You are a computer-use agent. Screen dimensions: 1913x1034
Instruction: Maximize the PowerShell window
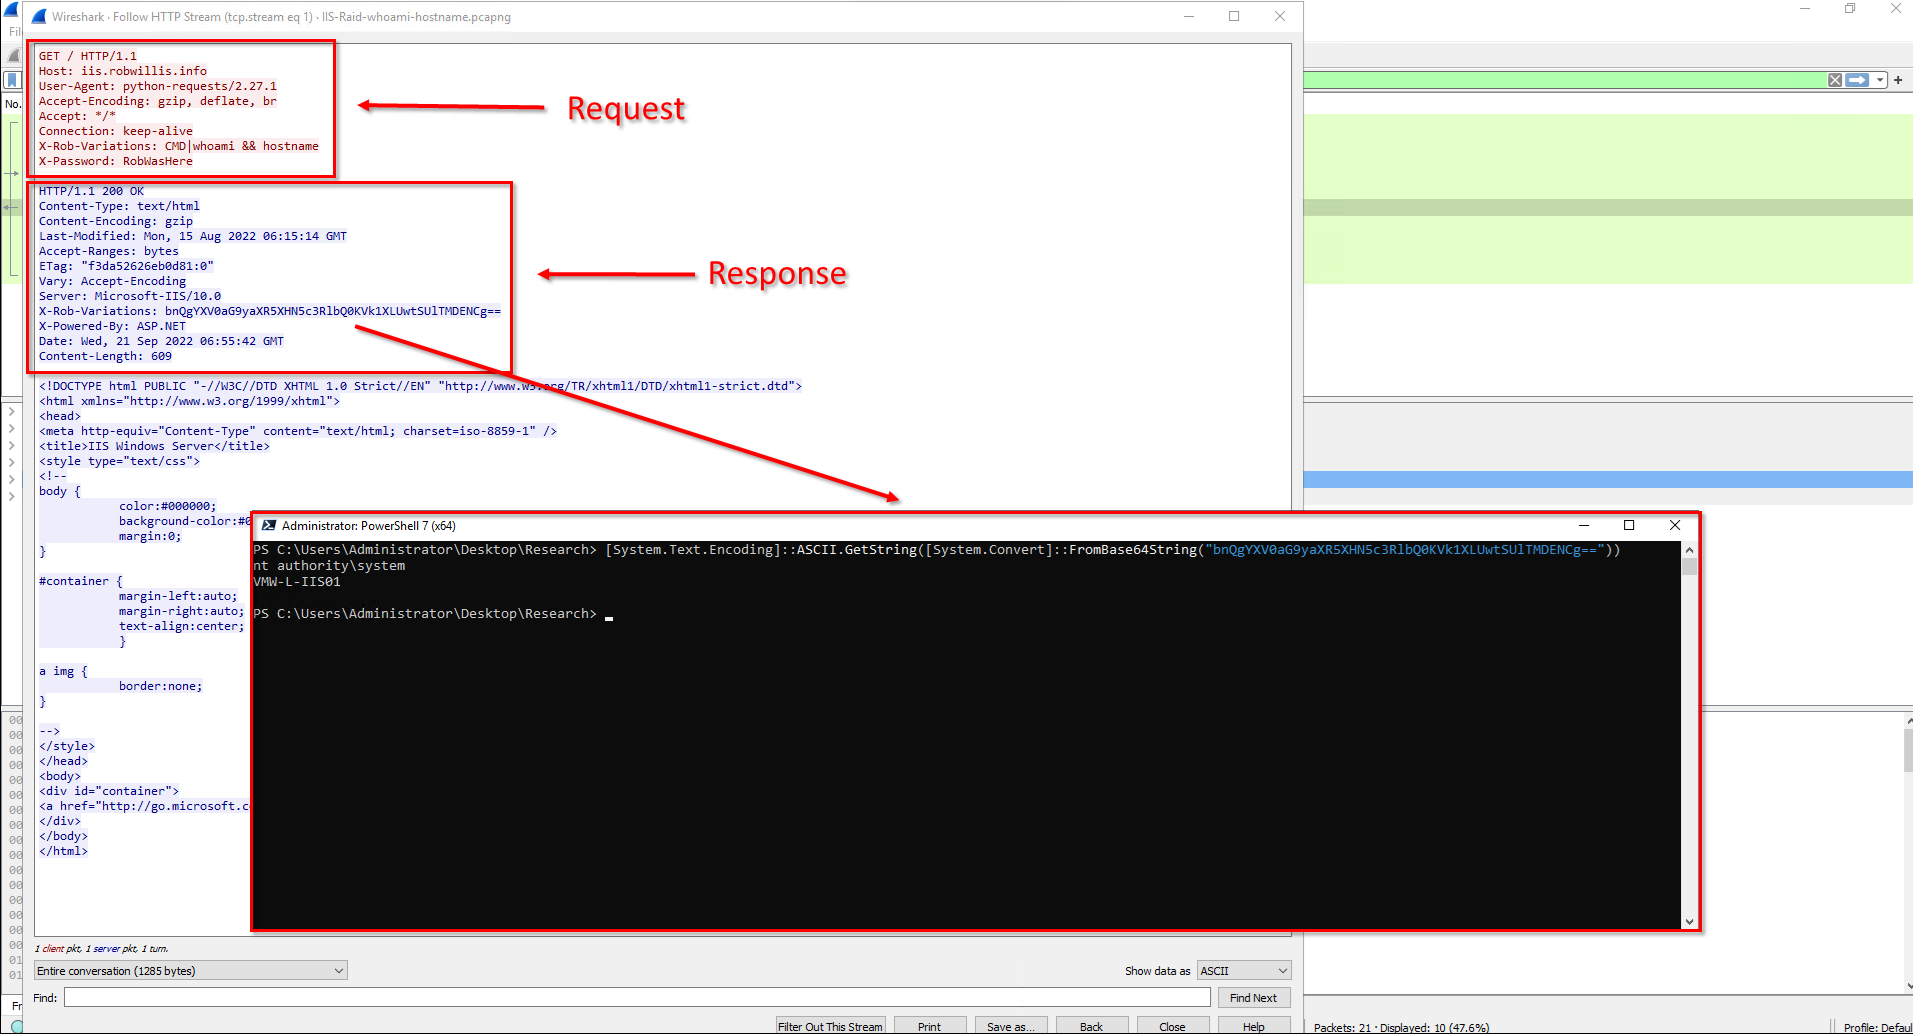coord(1629,525)
